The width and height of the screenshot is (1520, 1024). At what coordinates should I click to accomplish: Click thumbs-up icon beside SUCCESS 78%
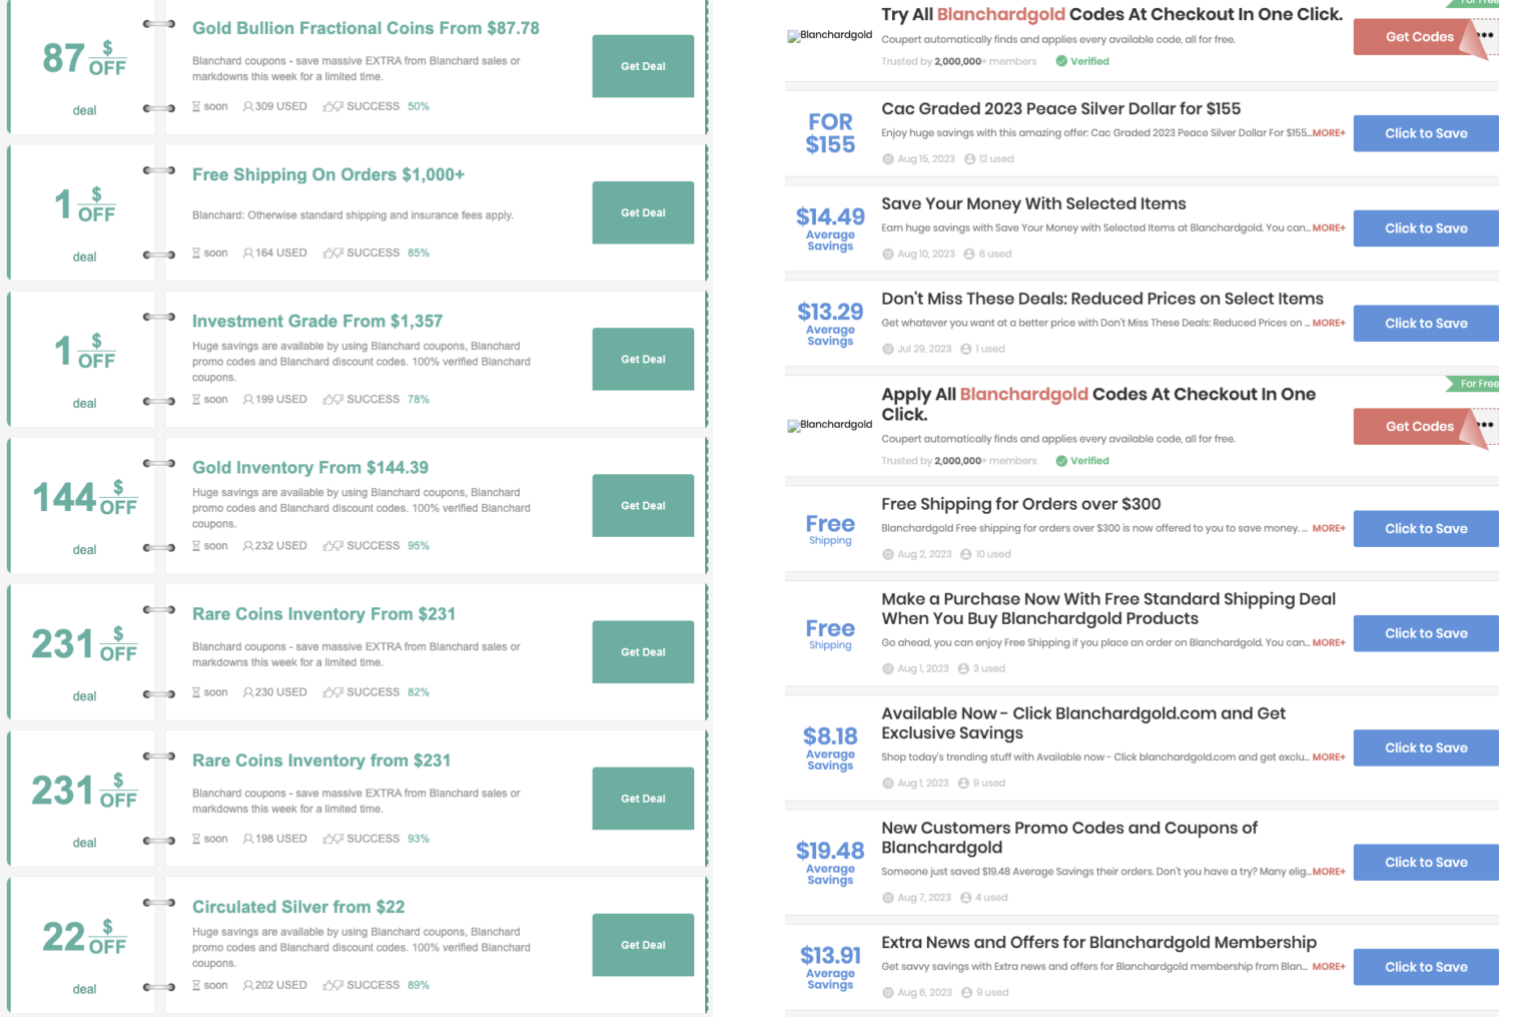333,399
